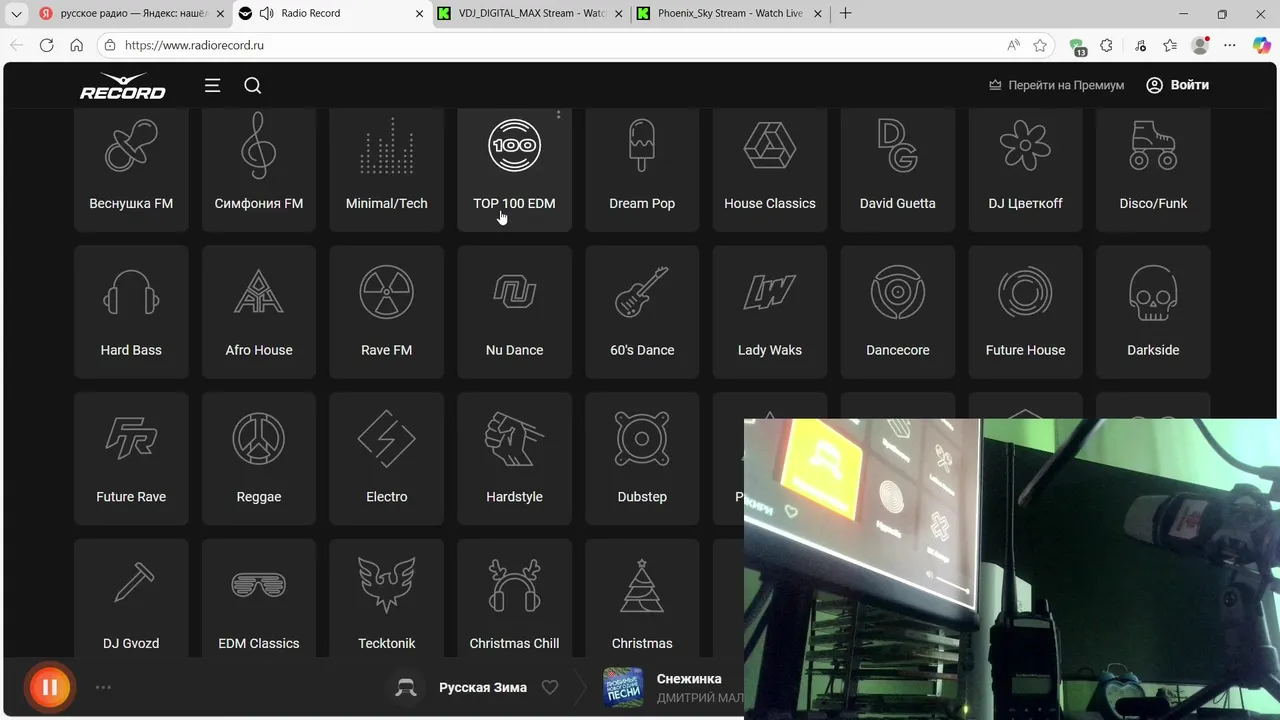1280x720 pixels.
Task: Open the Nu Dance station
Action: [514, 312]
